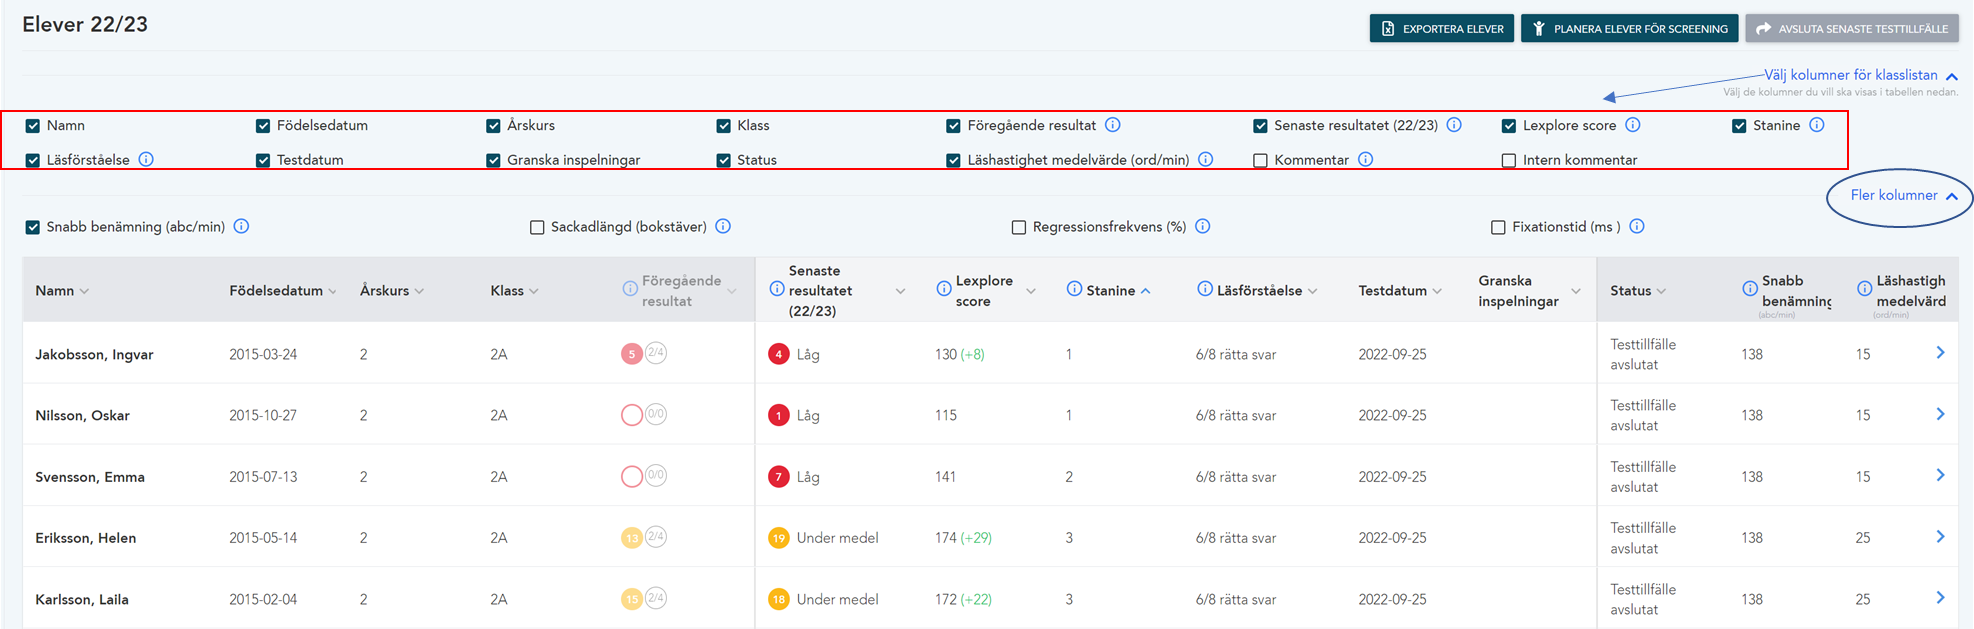
Task: Sort by Status column header
Action: pyautogui.click(x=1638, y=291)
